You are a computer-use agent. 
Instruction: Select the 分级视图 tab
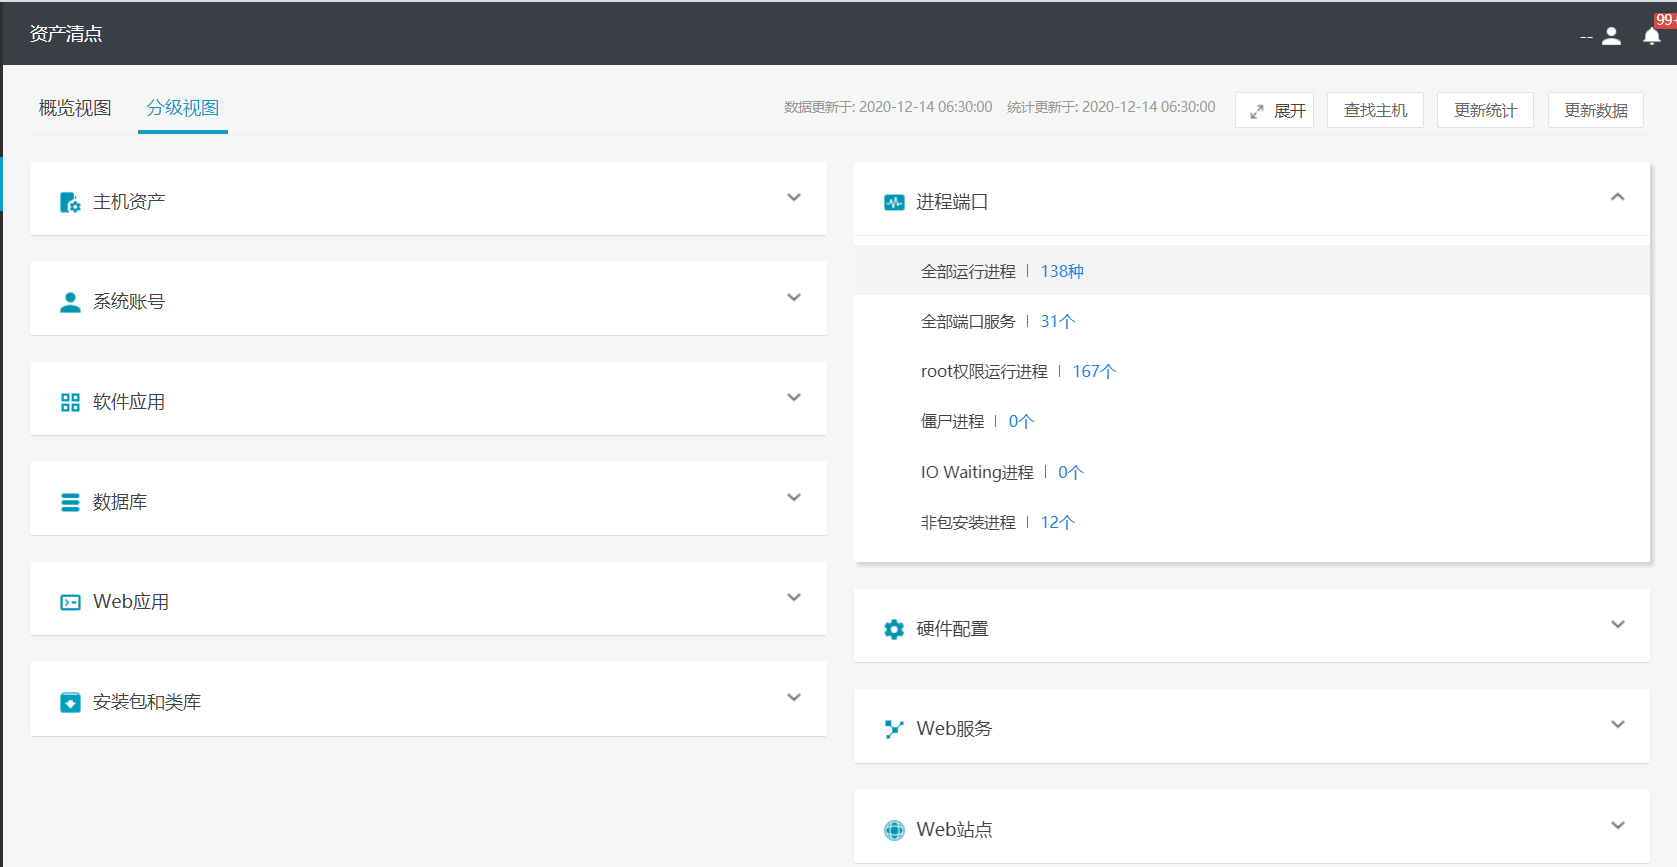coord(183,108)
